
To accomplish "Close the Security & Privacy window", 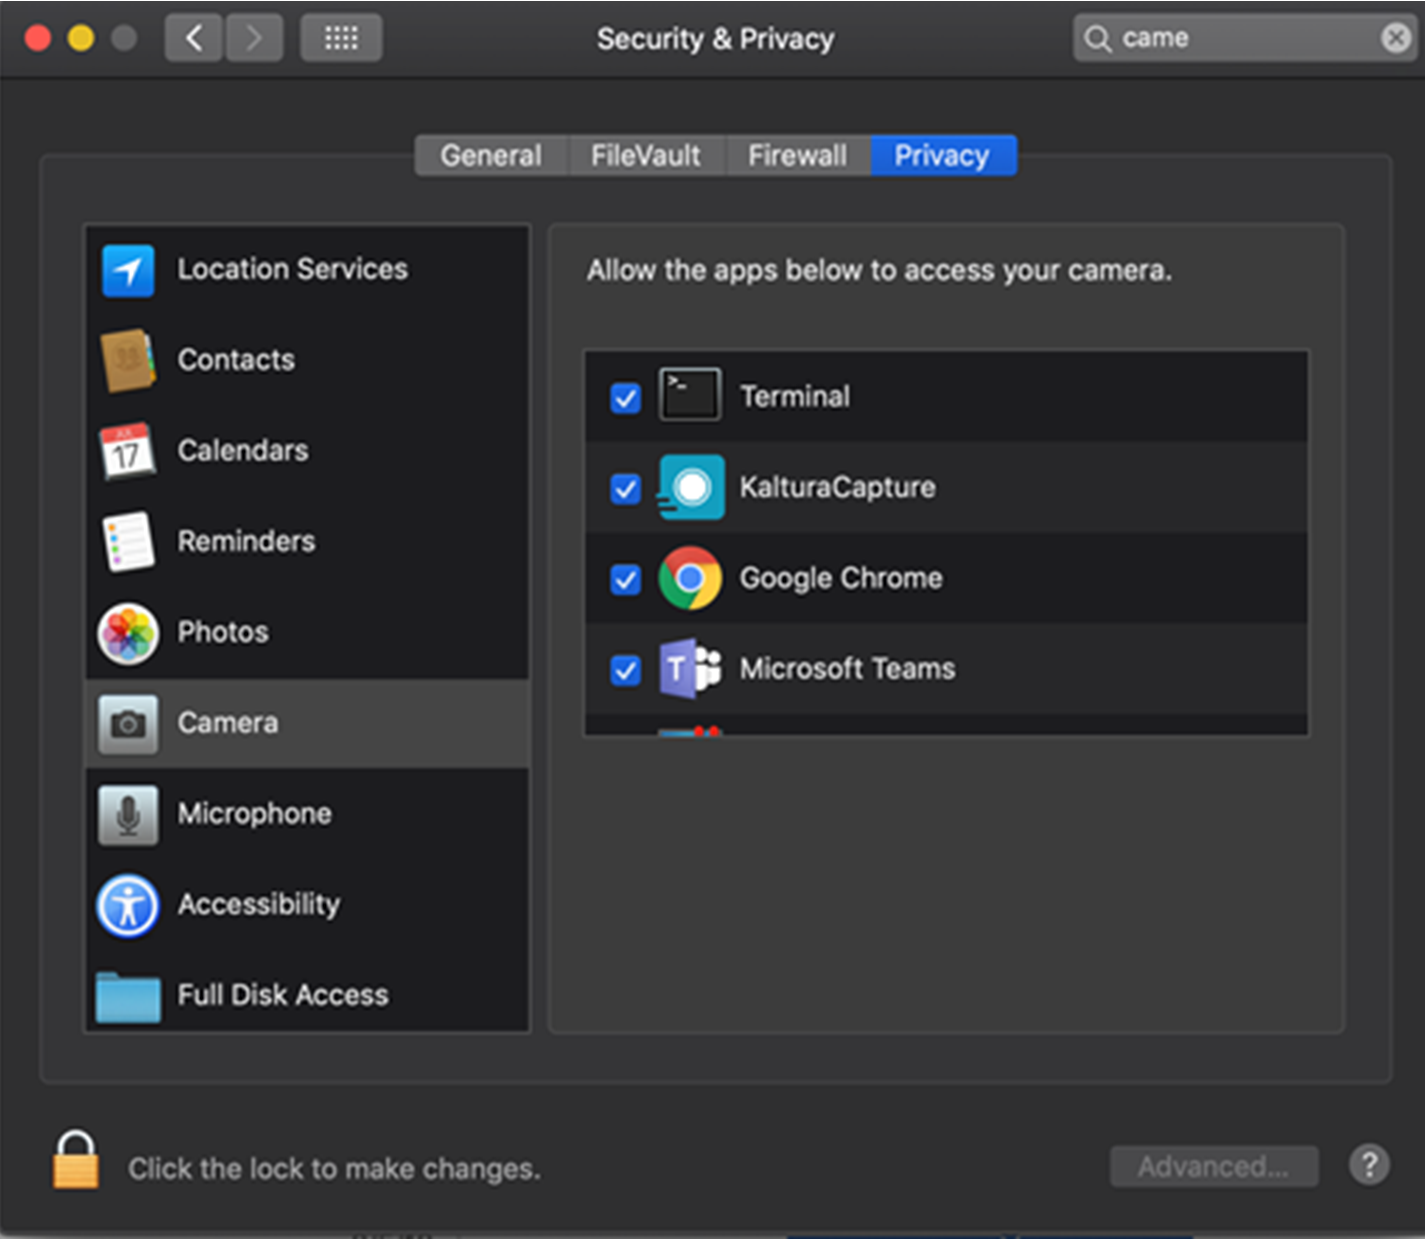I will (38, 38).
